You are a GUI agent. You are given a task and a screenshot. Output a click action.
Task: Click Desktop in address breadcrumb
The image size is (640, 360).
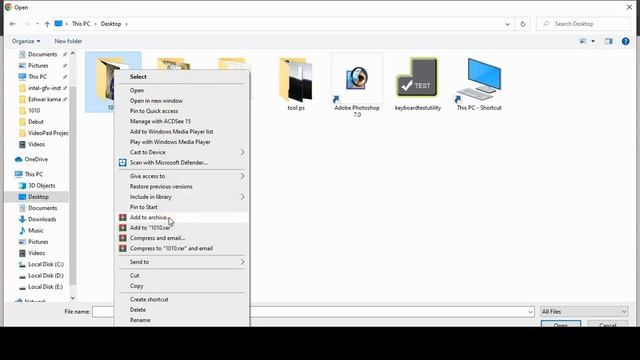pos(111,24)
